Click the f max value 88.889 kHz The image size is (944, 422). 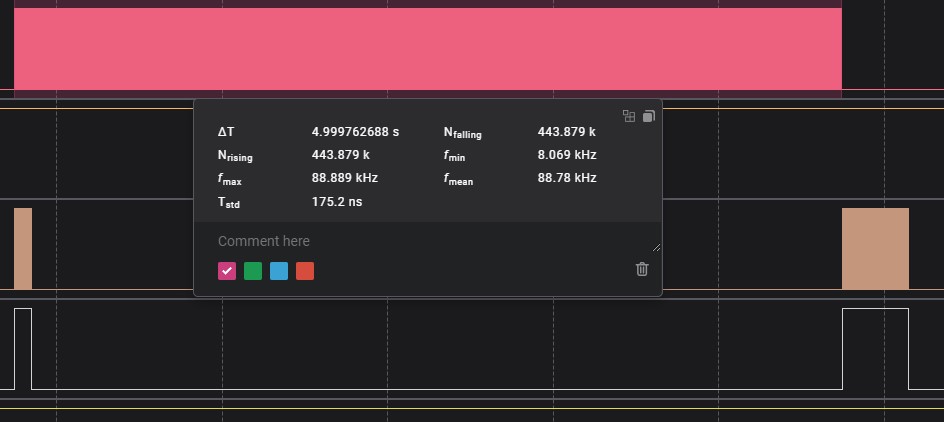point(344,178)
